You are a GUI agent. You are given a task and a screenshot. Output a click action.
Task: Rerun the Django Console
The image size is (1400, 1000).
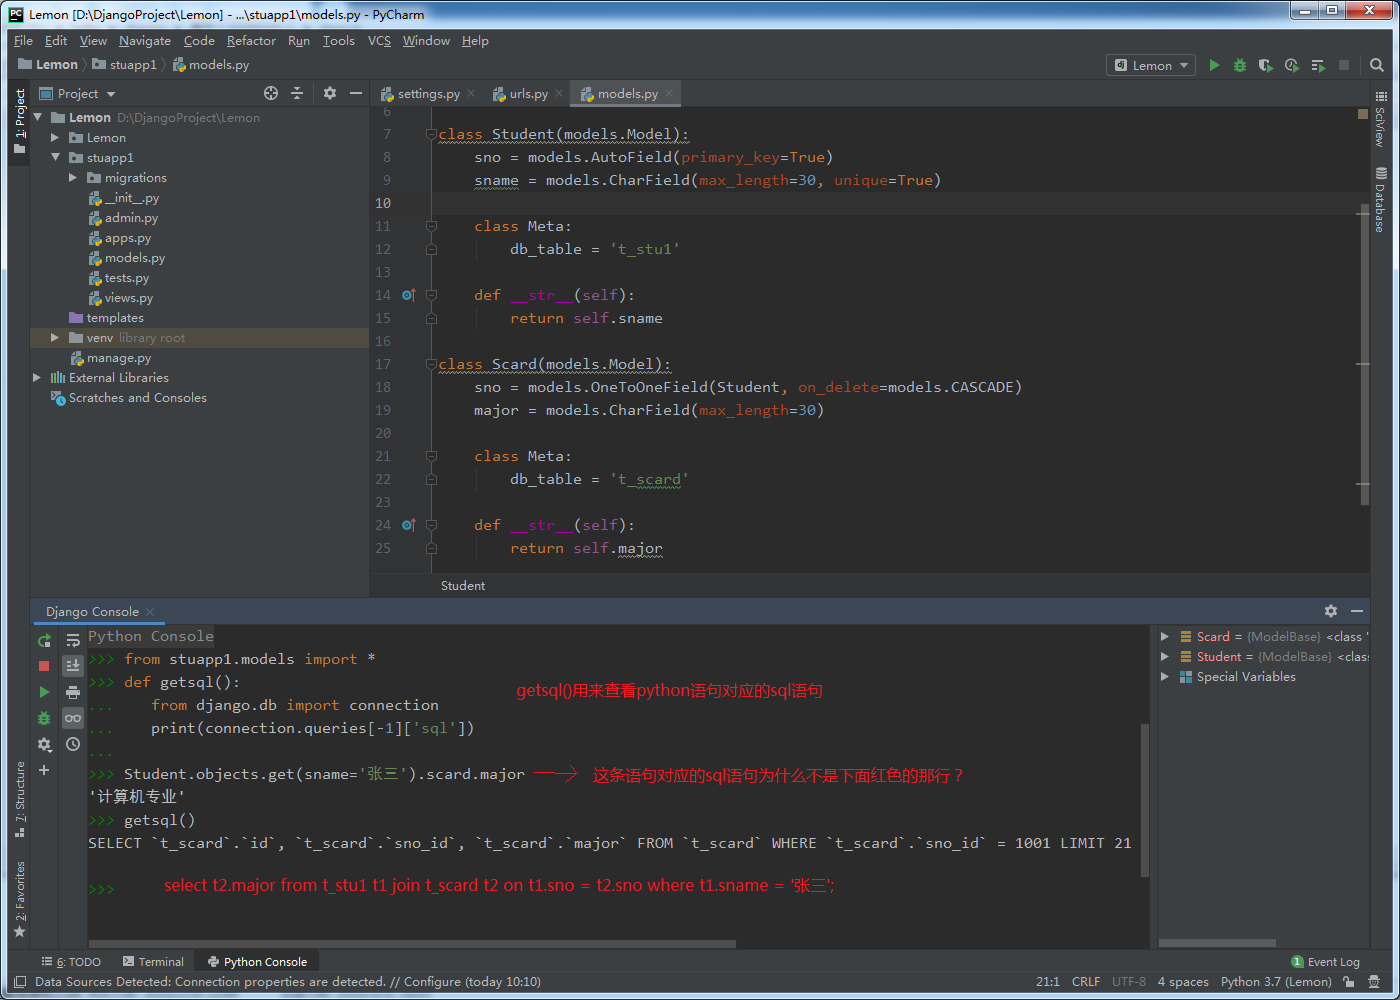click(44, 640)
